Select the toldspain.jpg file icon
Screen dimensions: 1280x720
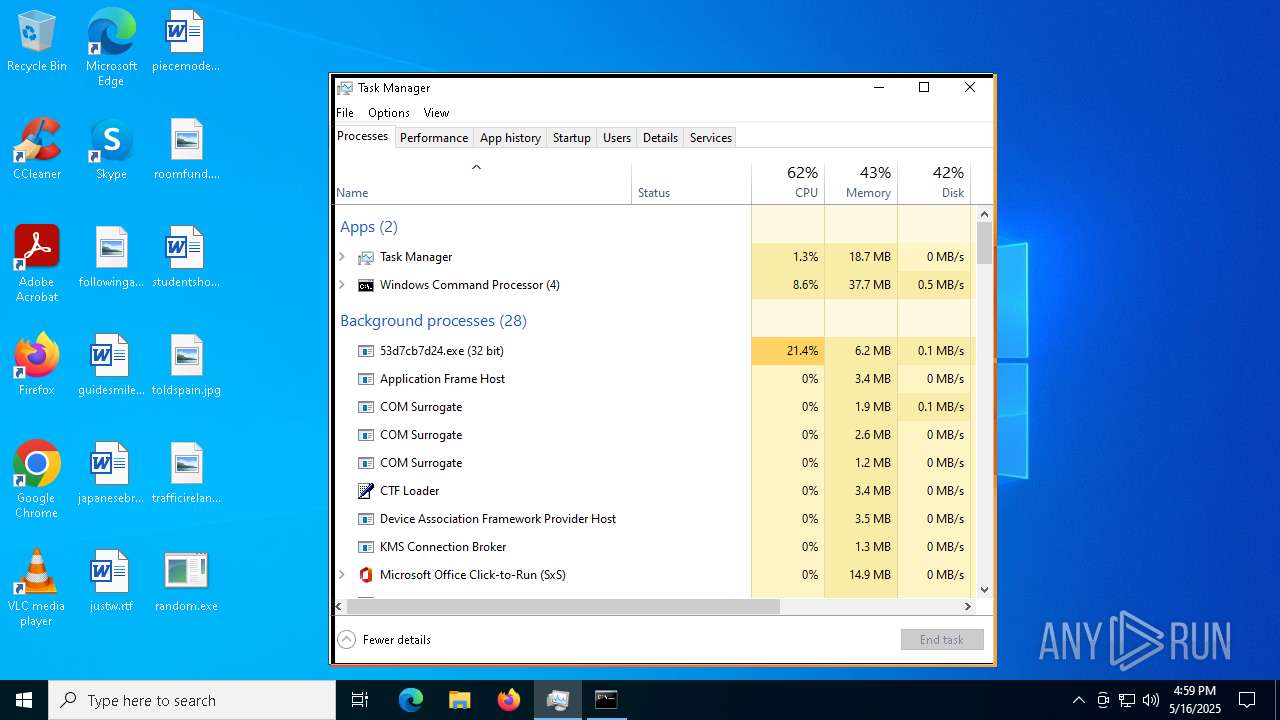pos(186,366)
